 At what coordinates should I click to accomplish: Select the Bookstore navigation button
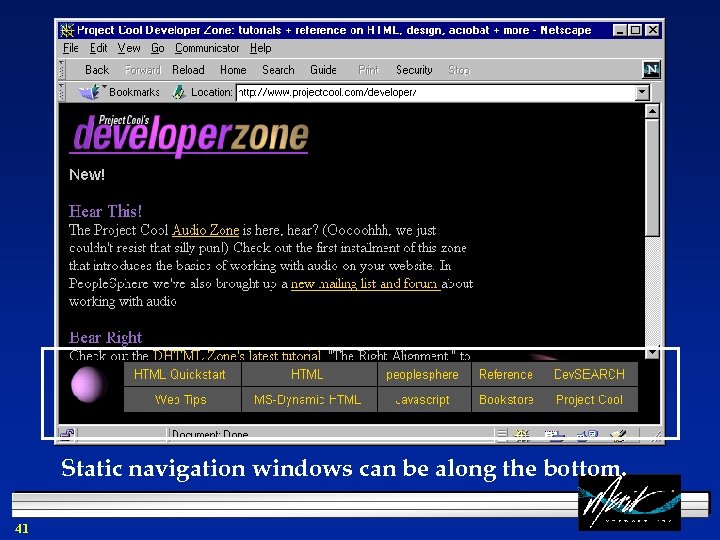point(506,399)
